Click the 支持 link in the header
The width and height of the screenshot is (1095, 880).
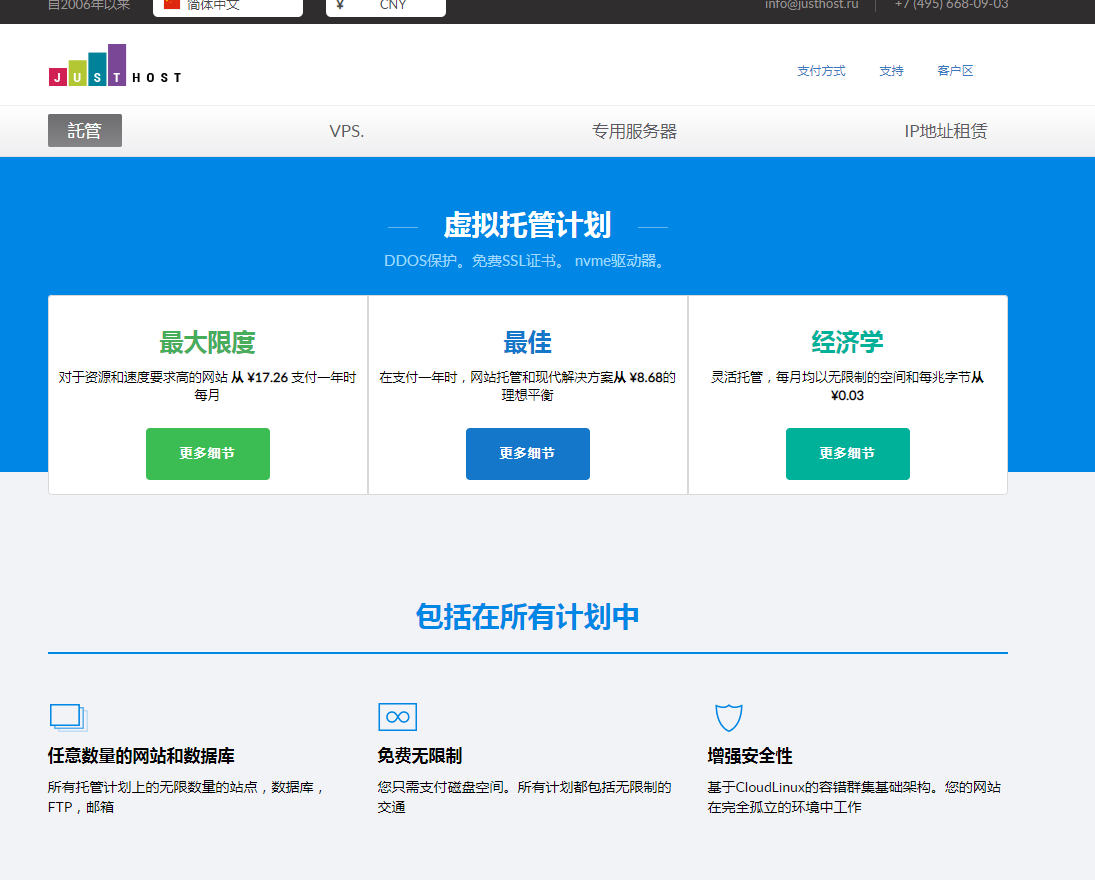tap(891, 70)
